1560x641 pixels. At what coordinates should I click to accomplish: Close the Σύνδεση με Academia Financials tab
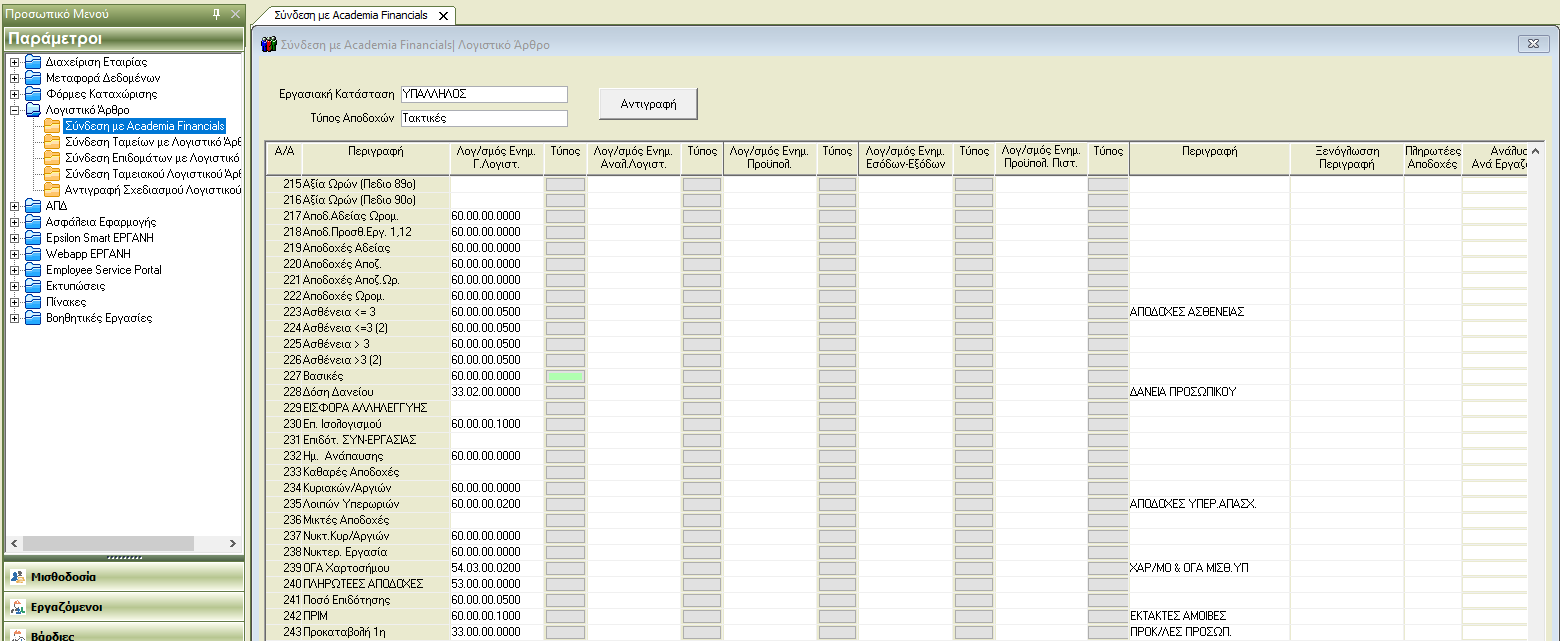[x=443, y=16]
